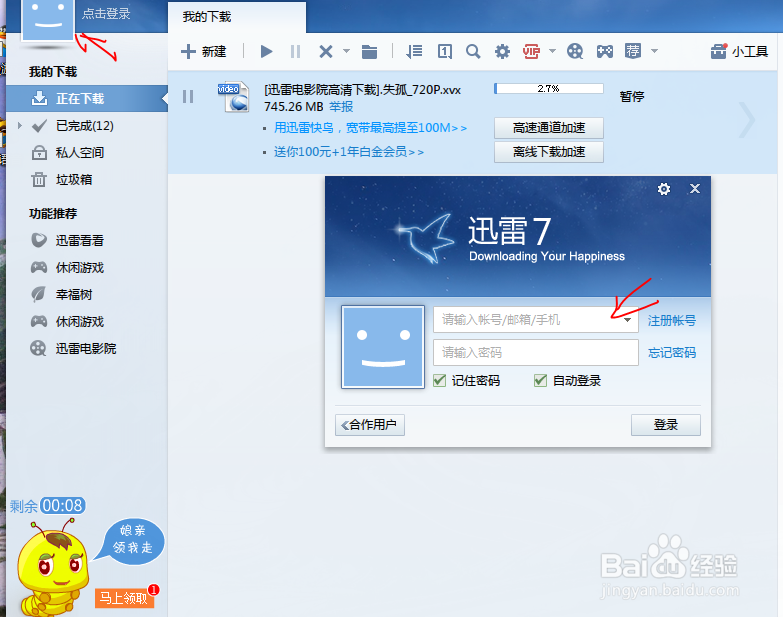Open the film reel cinema icon in toolbar

click(575, 51)
